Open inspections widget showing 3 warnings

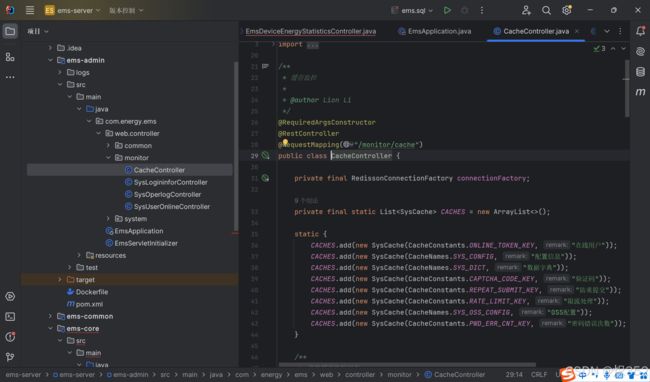599,48
